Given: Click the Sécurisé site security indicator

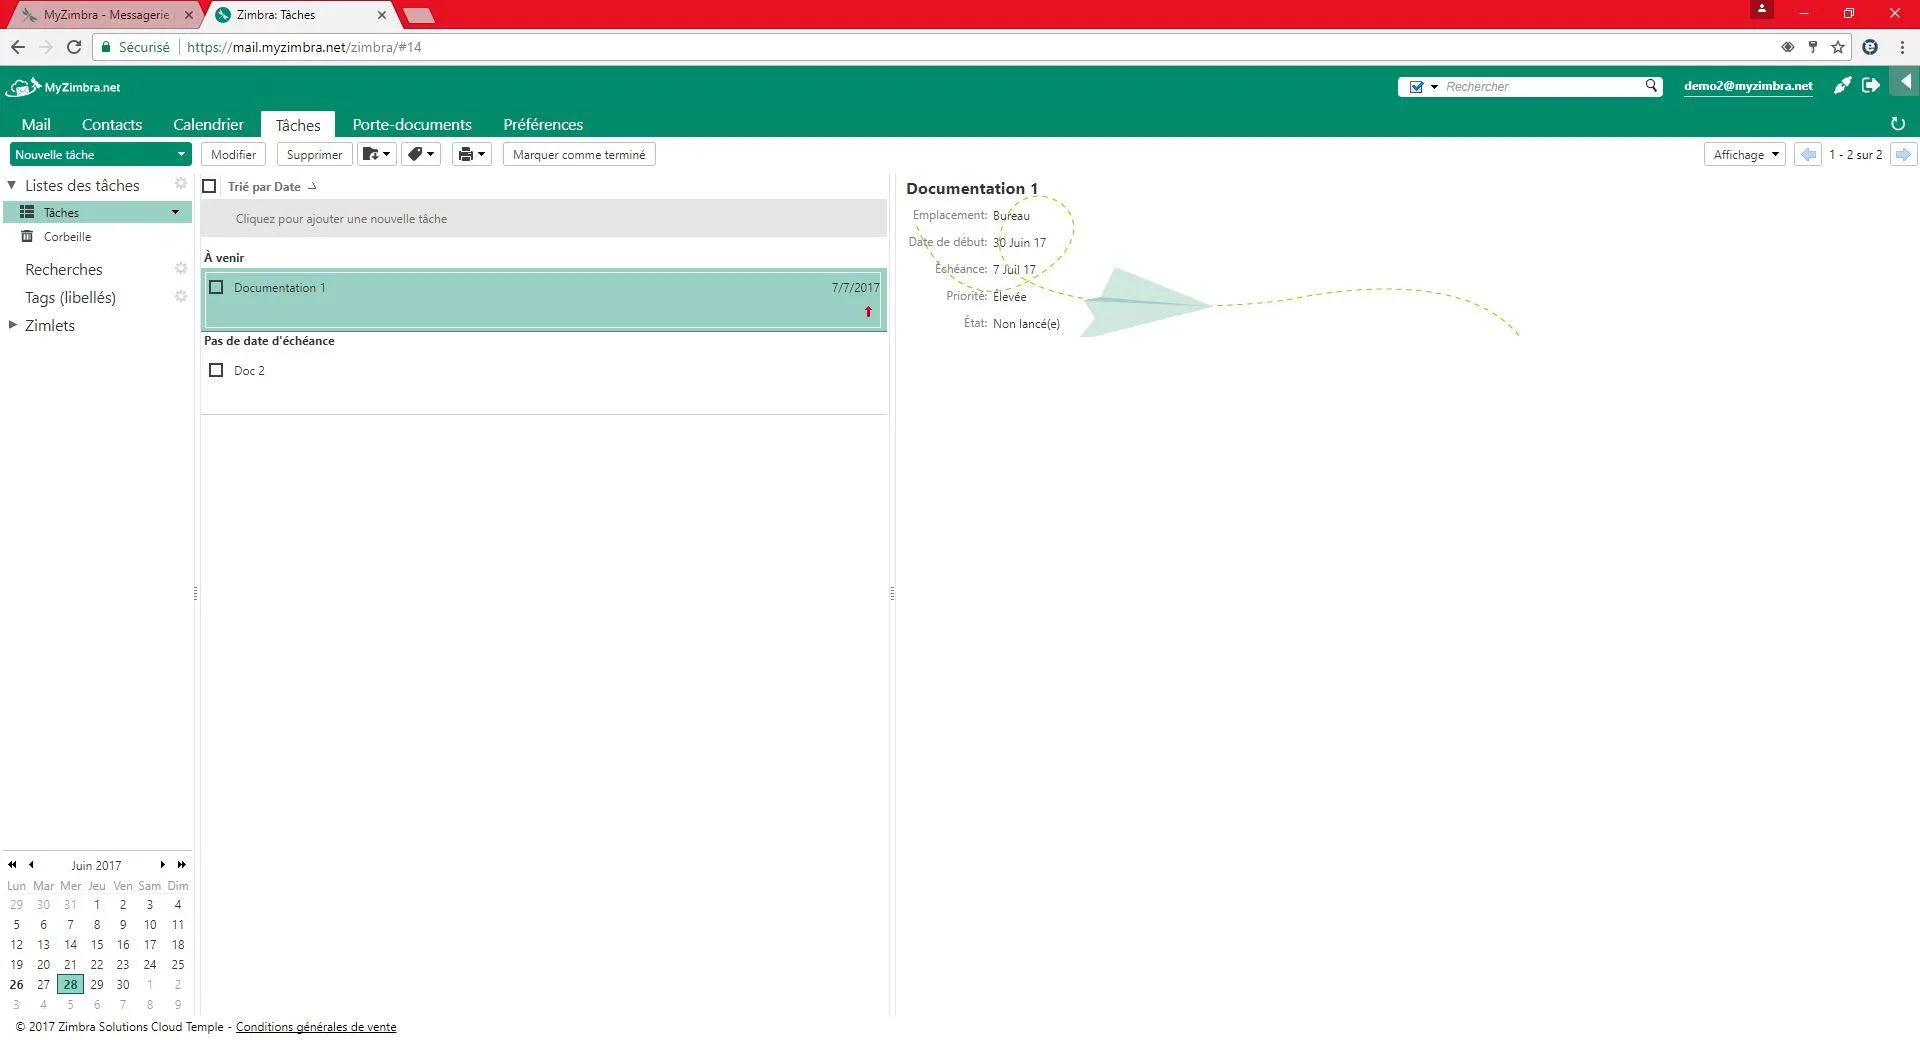Looking at the screenshot, I should click(x=135, y=47).
